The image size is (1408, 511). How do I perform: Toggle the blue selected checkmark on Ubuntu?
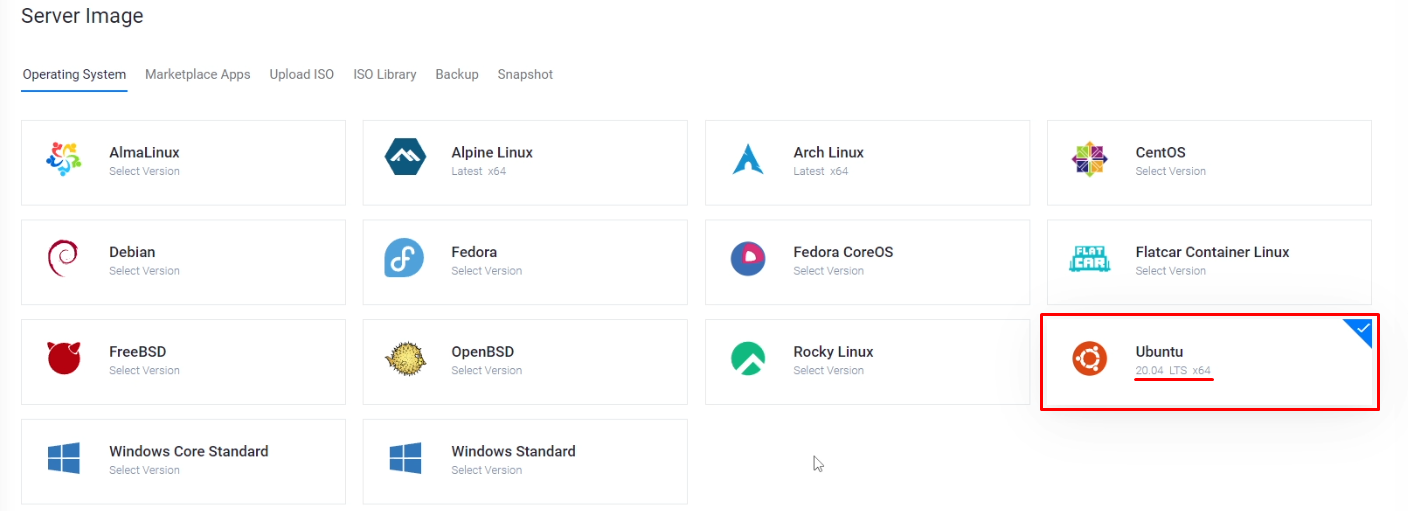pos(1360,330)
